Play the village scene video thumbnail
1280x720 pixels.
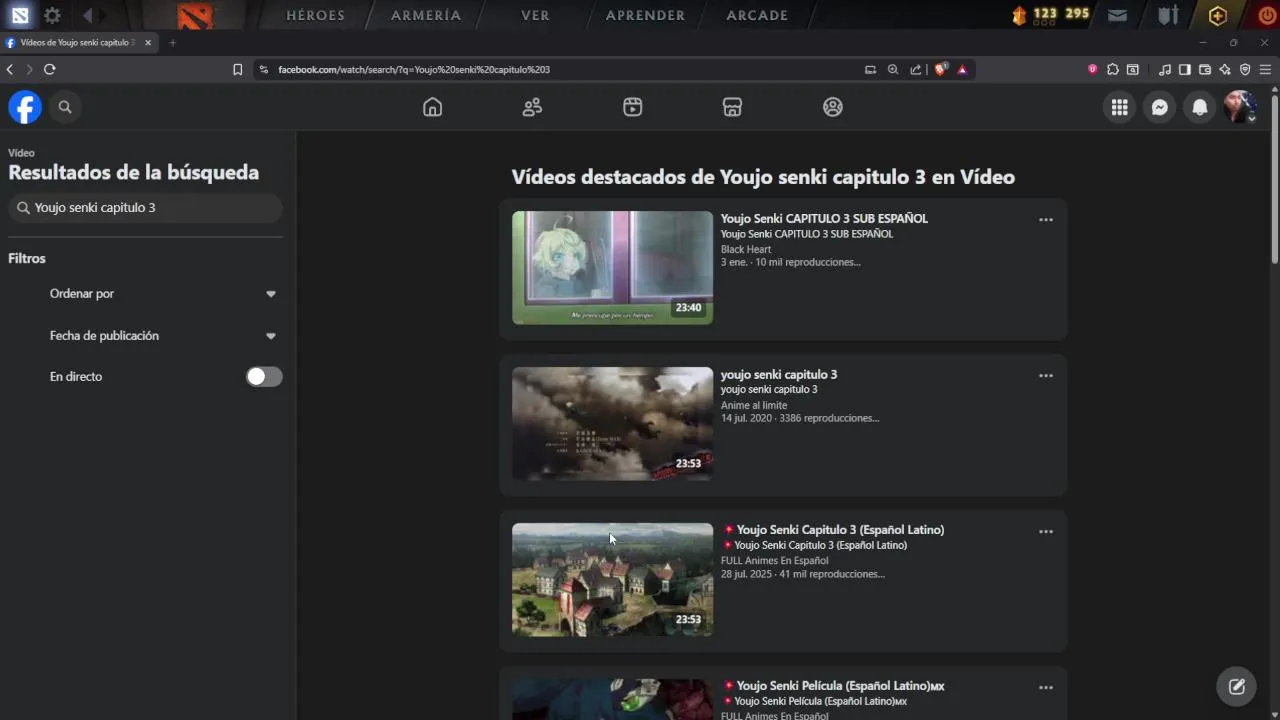coord(612,579)
